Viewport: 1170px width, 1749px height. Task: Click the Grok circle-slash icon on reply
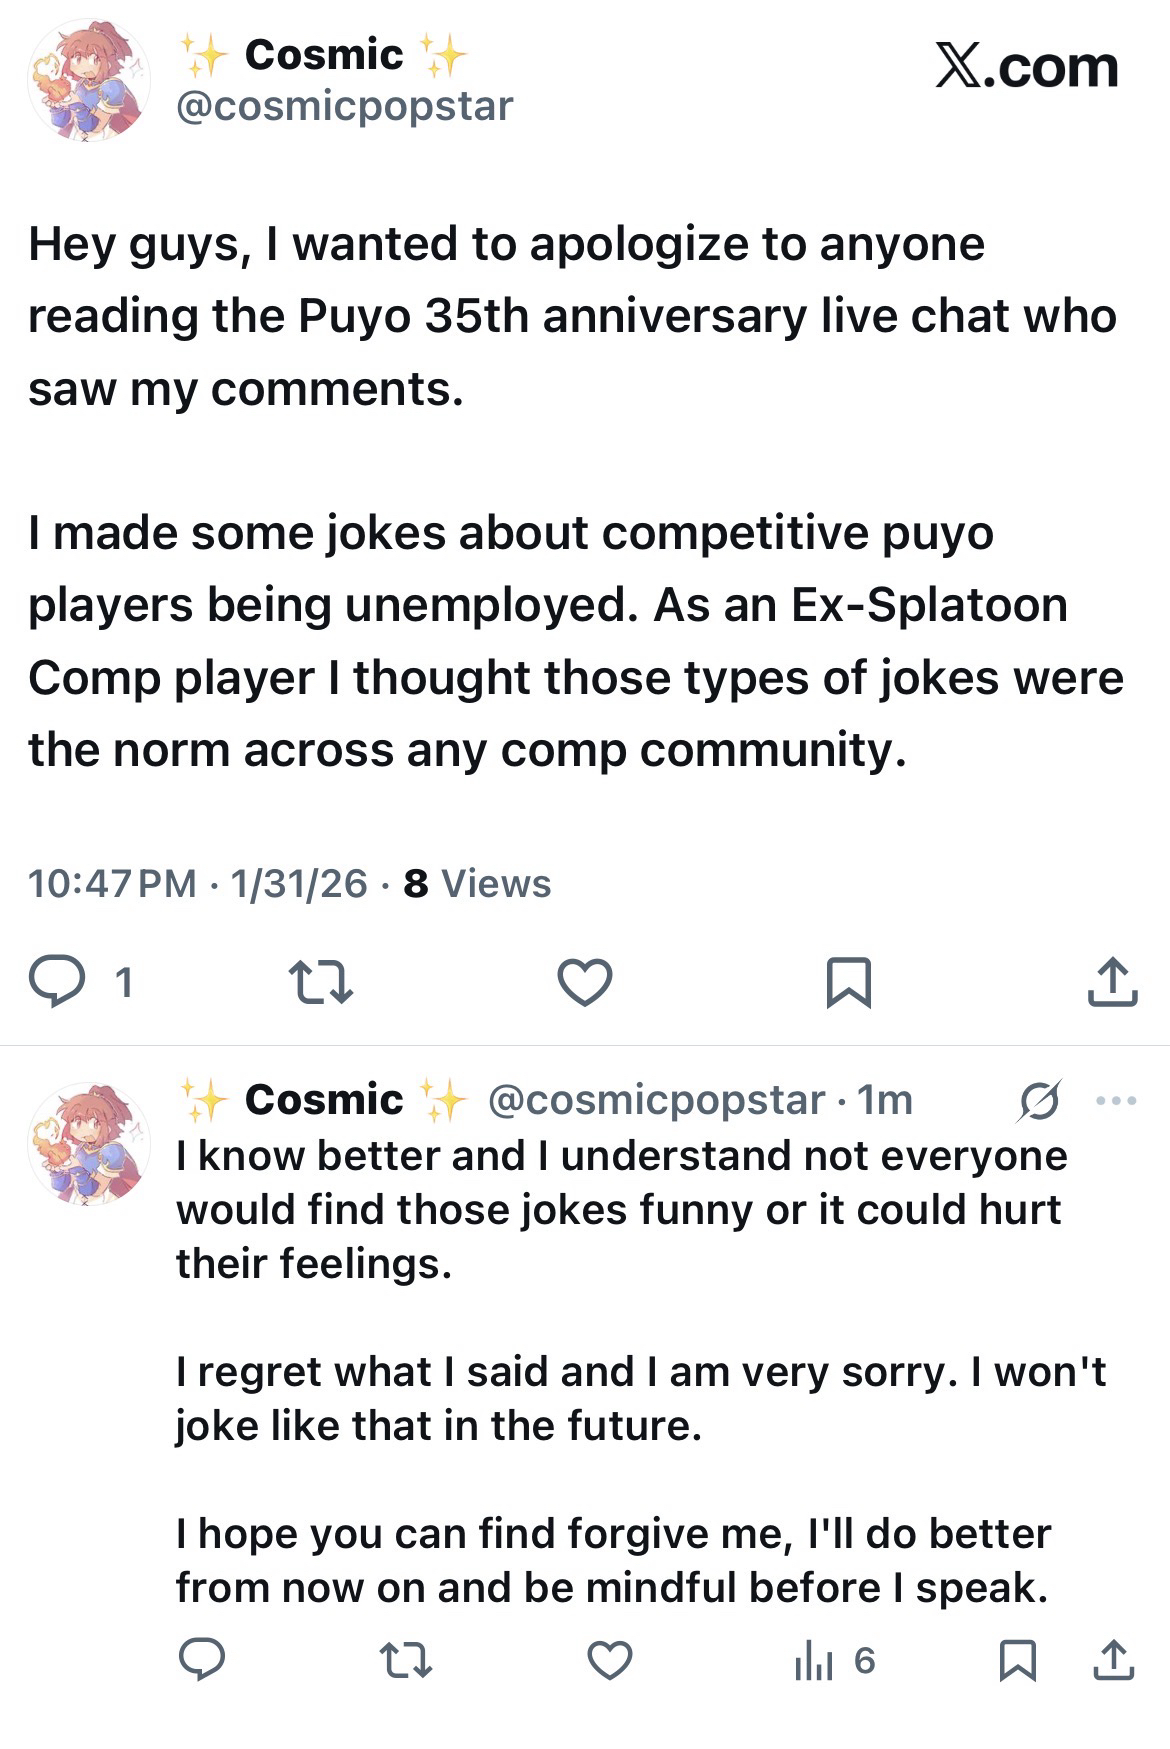coord(1039,1101)
